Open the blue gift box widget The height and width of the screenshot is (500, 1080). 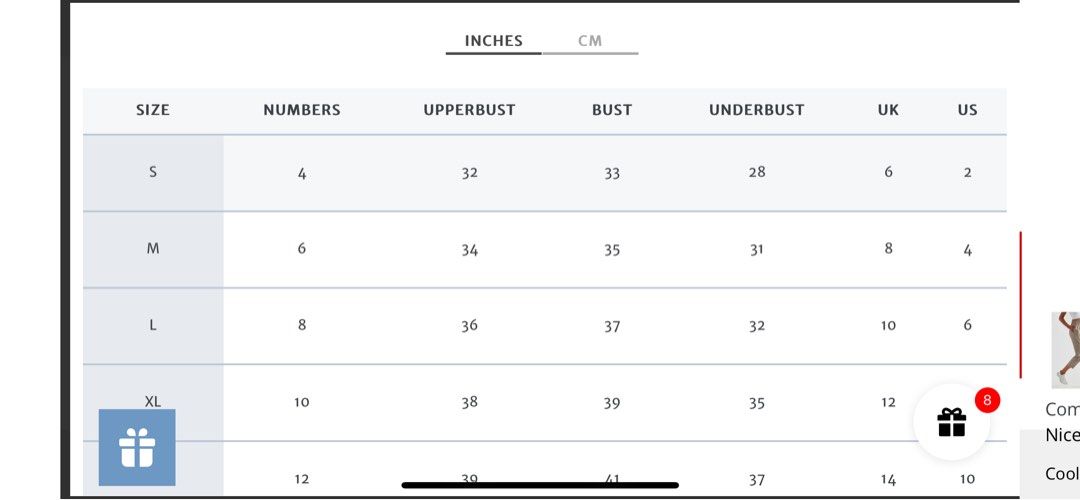137,447
